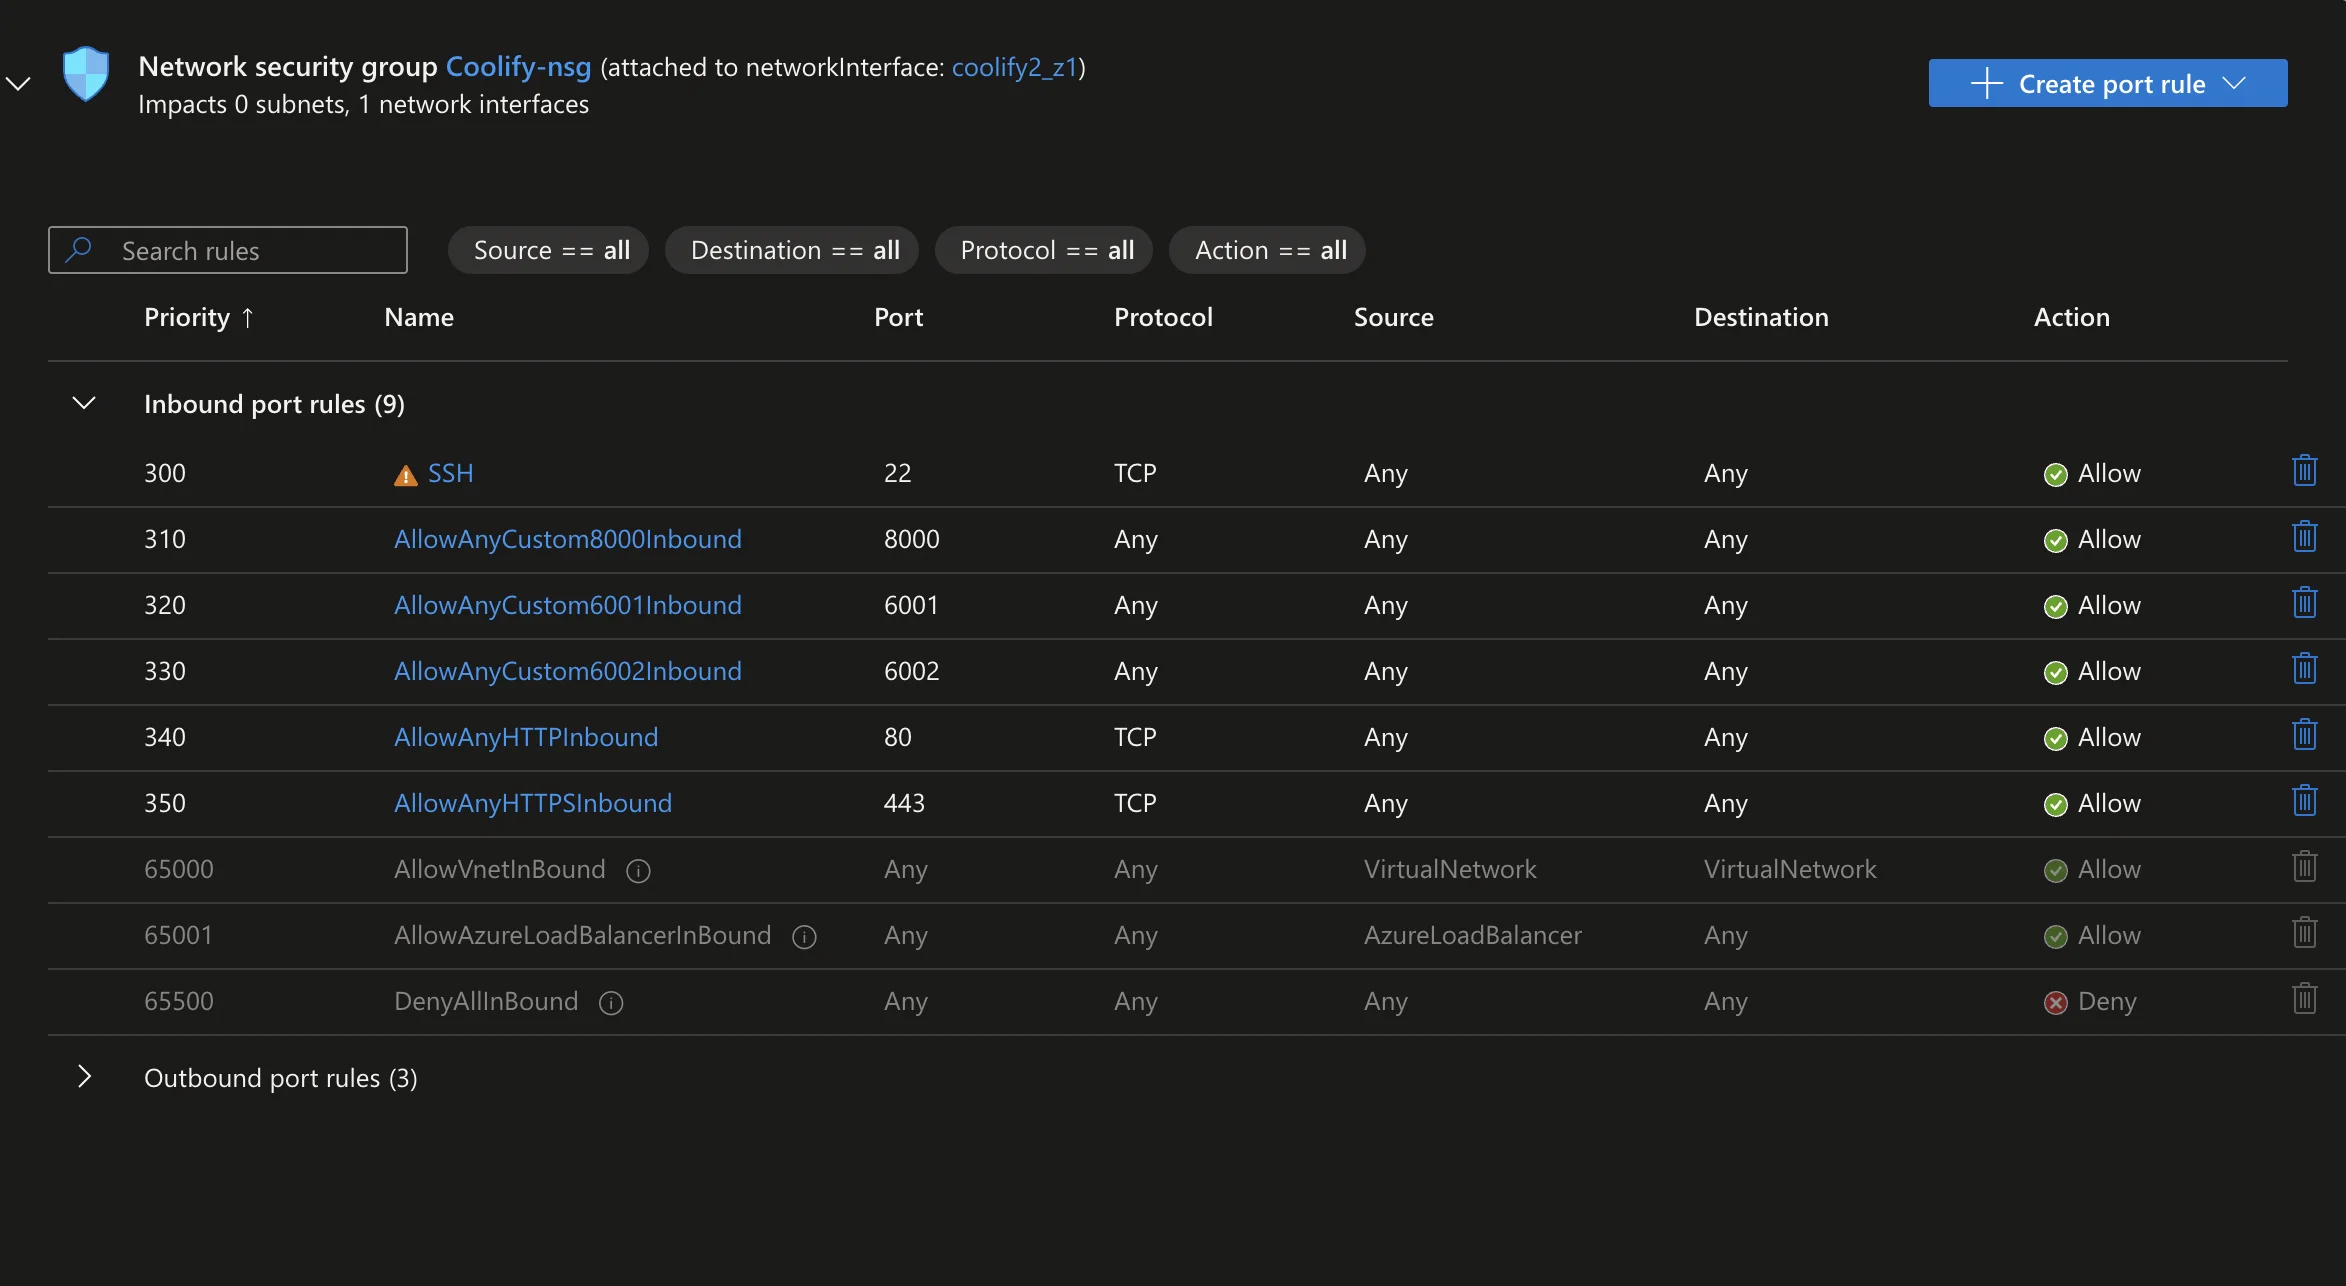Click info icon next to AllowVnetInBound
Screen dimensions: 2346x1286
(x=638, y=871)
